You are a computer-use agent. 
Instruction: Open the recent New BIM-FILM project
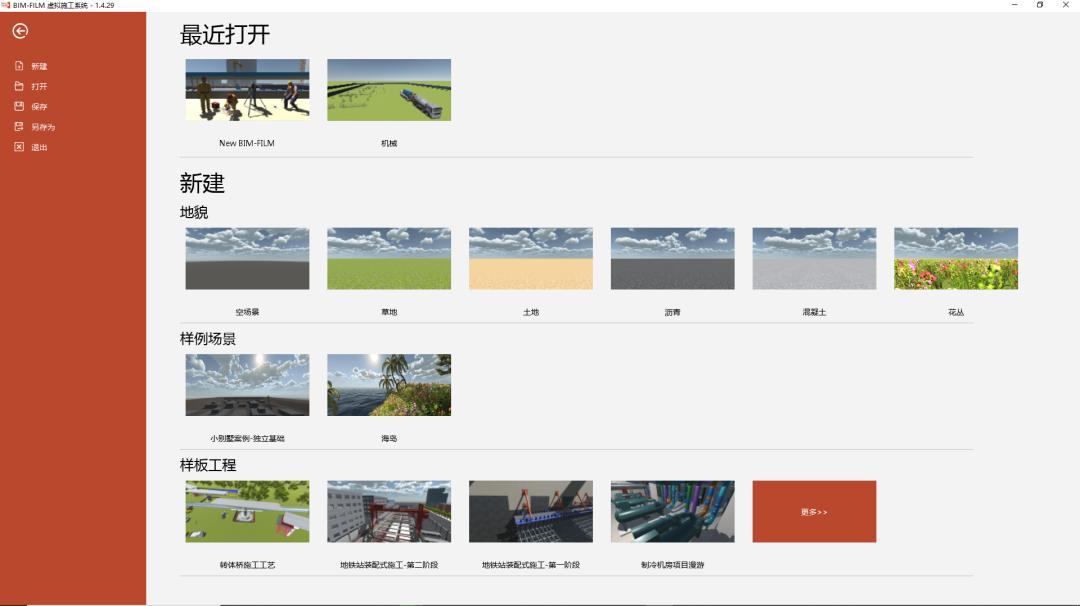(x=246, y=89)
